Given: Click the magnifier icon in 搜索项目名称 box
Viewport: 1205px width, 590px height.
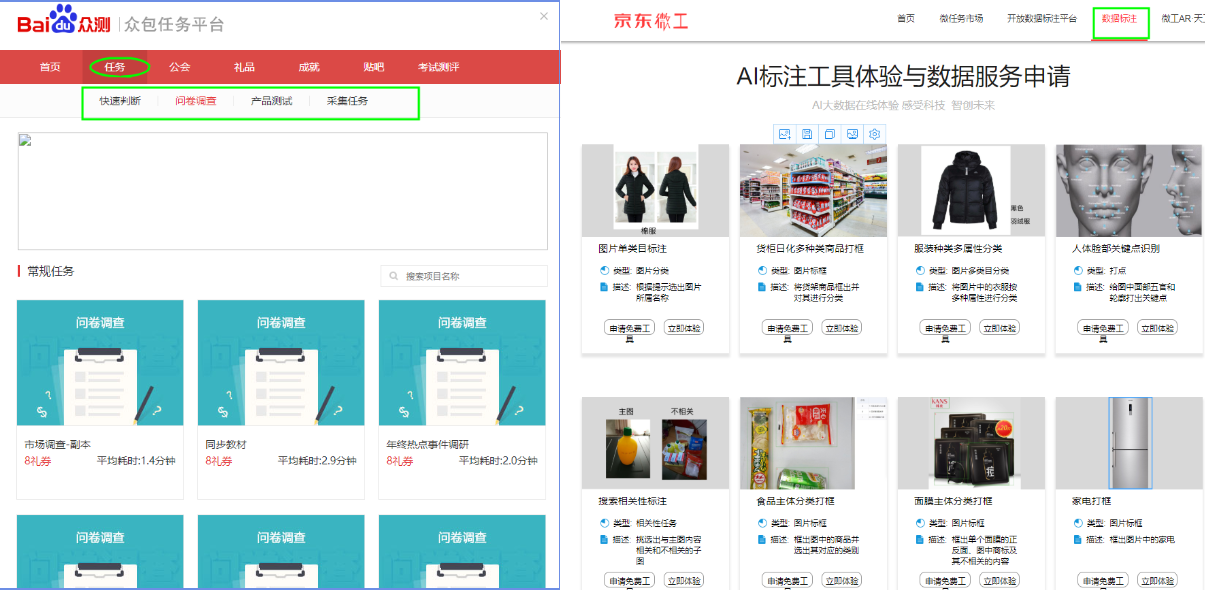Looking at the screenshot, I should [x=395, y=276].
